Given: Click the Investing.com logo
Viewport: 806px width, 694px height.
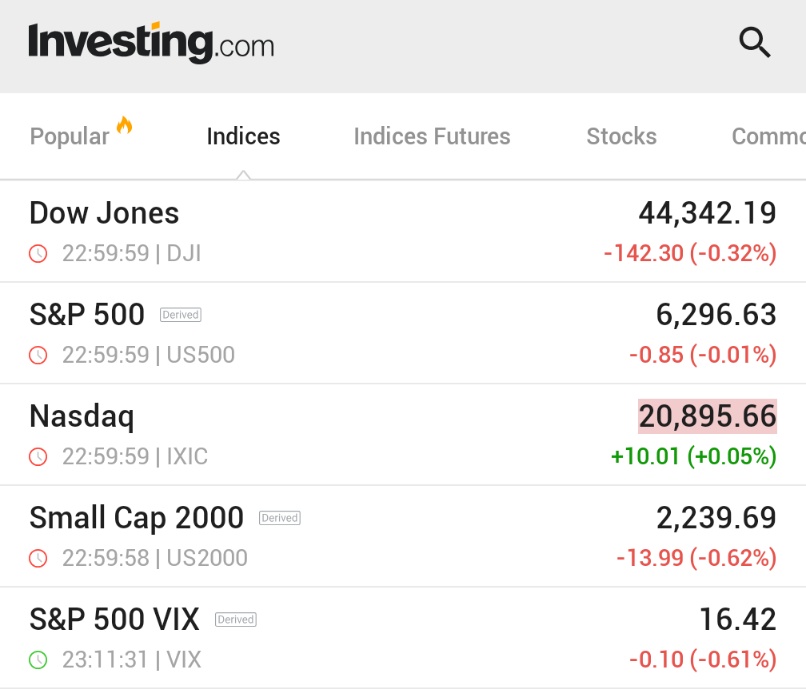Looking at the screenshot, I should click(x=151, y=43).
